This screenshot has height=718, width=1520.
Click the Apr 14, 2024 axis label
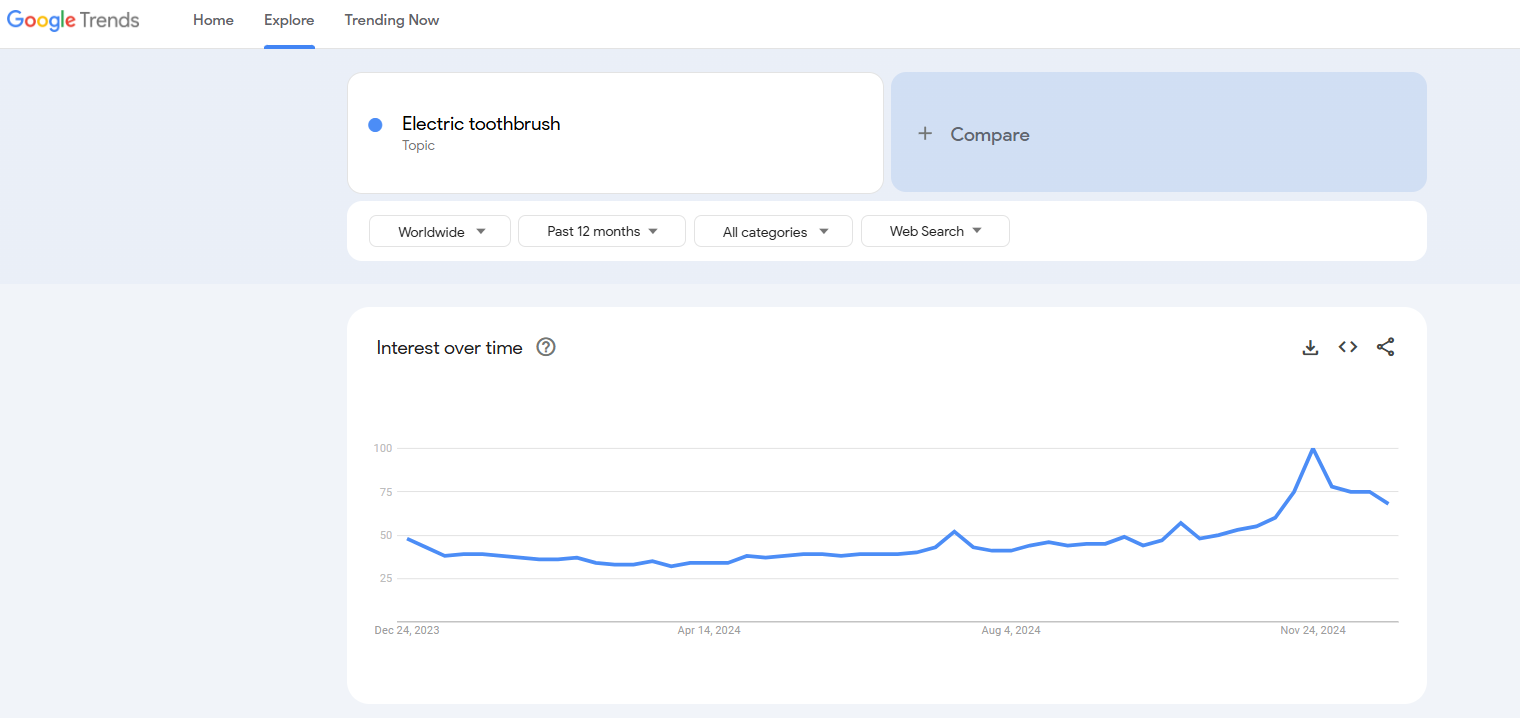709,630
